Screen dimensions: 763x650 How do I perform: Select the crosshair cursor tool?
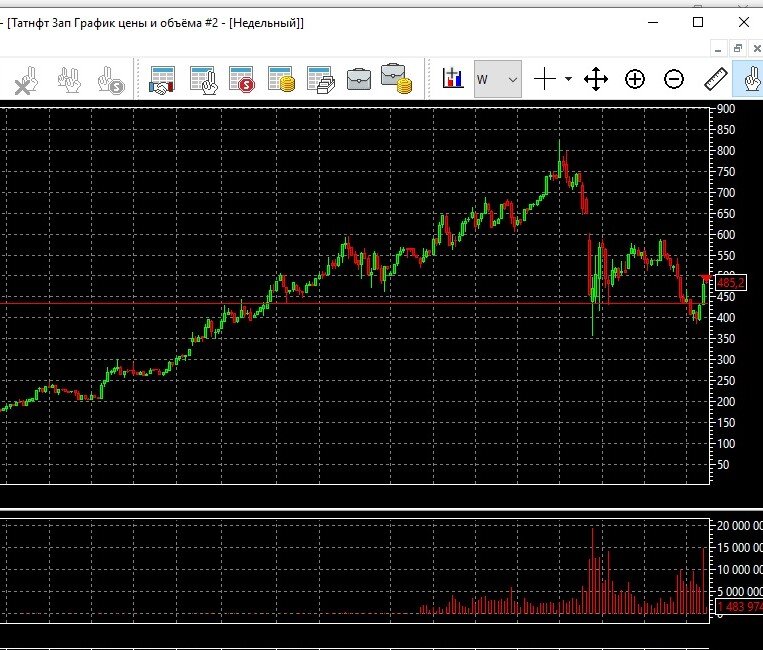[x=545, y=79]
